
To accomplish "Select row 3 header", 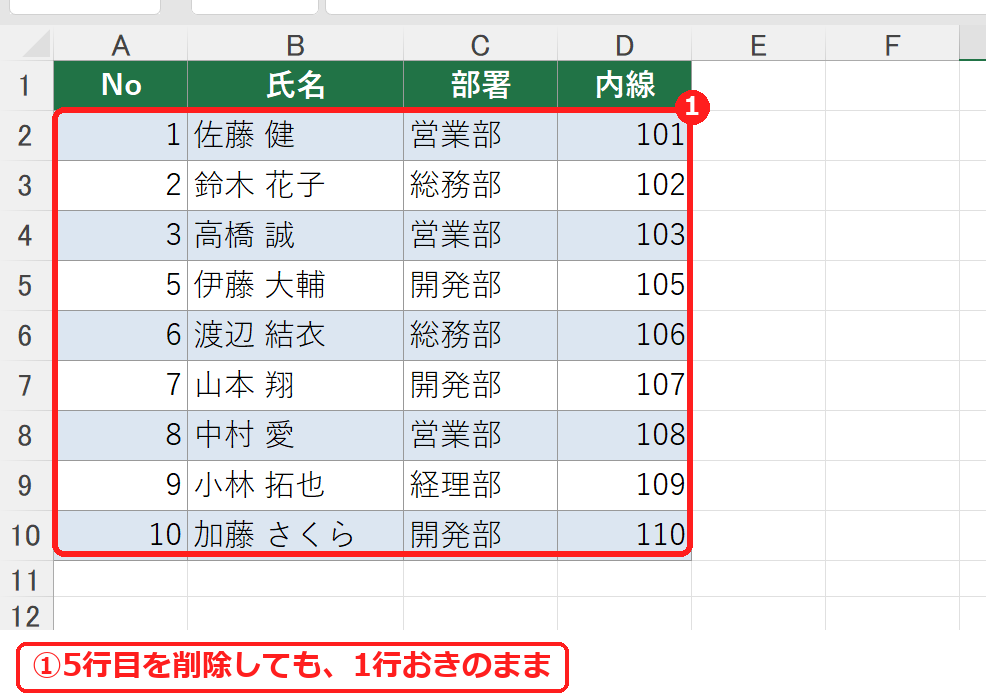I will coord(25,186).
